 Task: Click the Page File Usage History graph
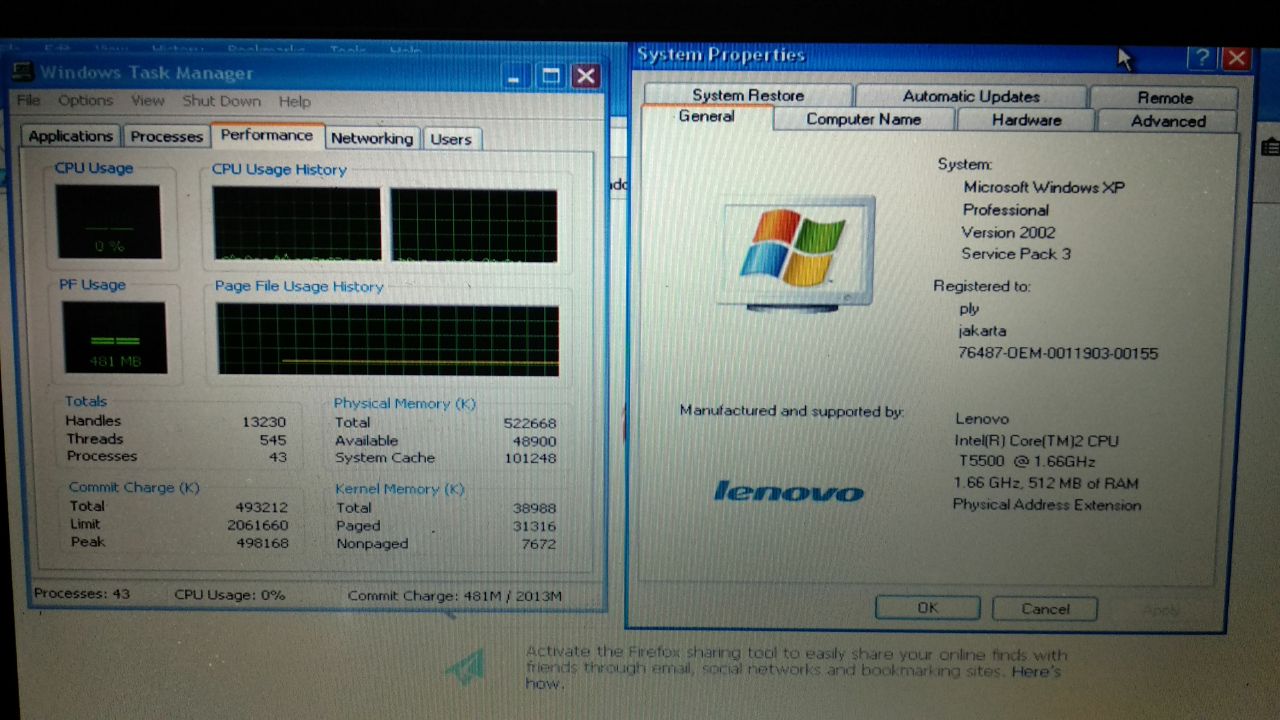point(388,340)
